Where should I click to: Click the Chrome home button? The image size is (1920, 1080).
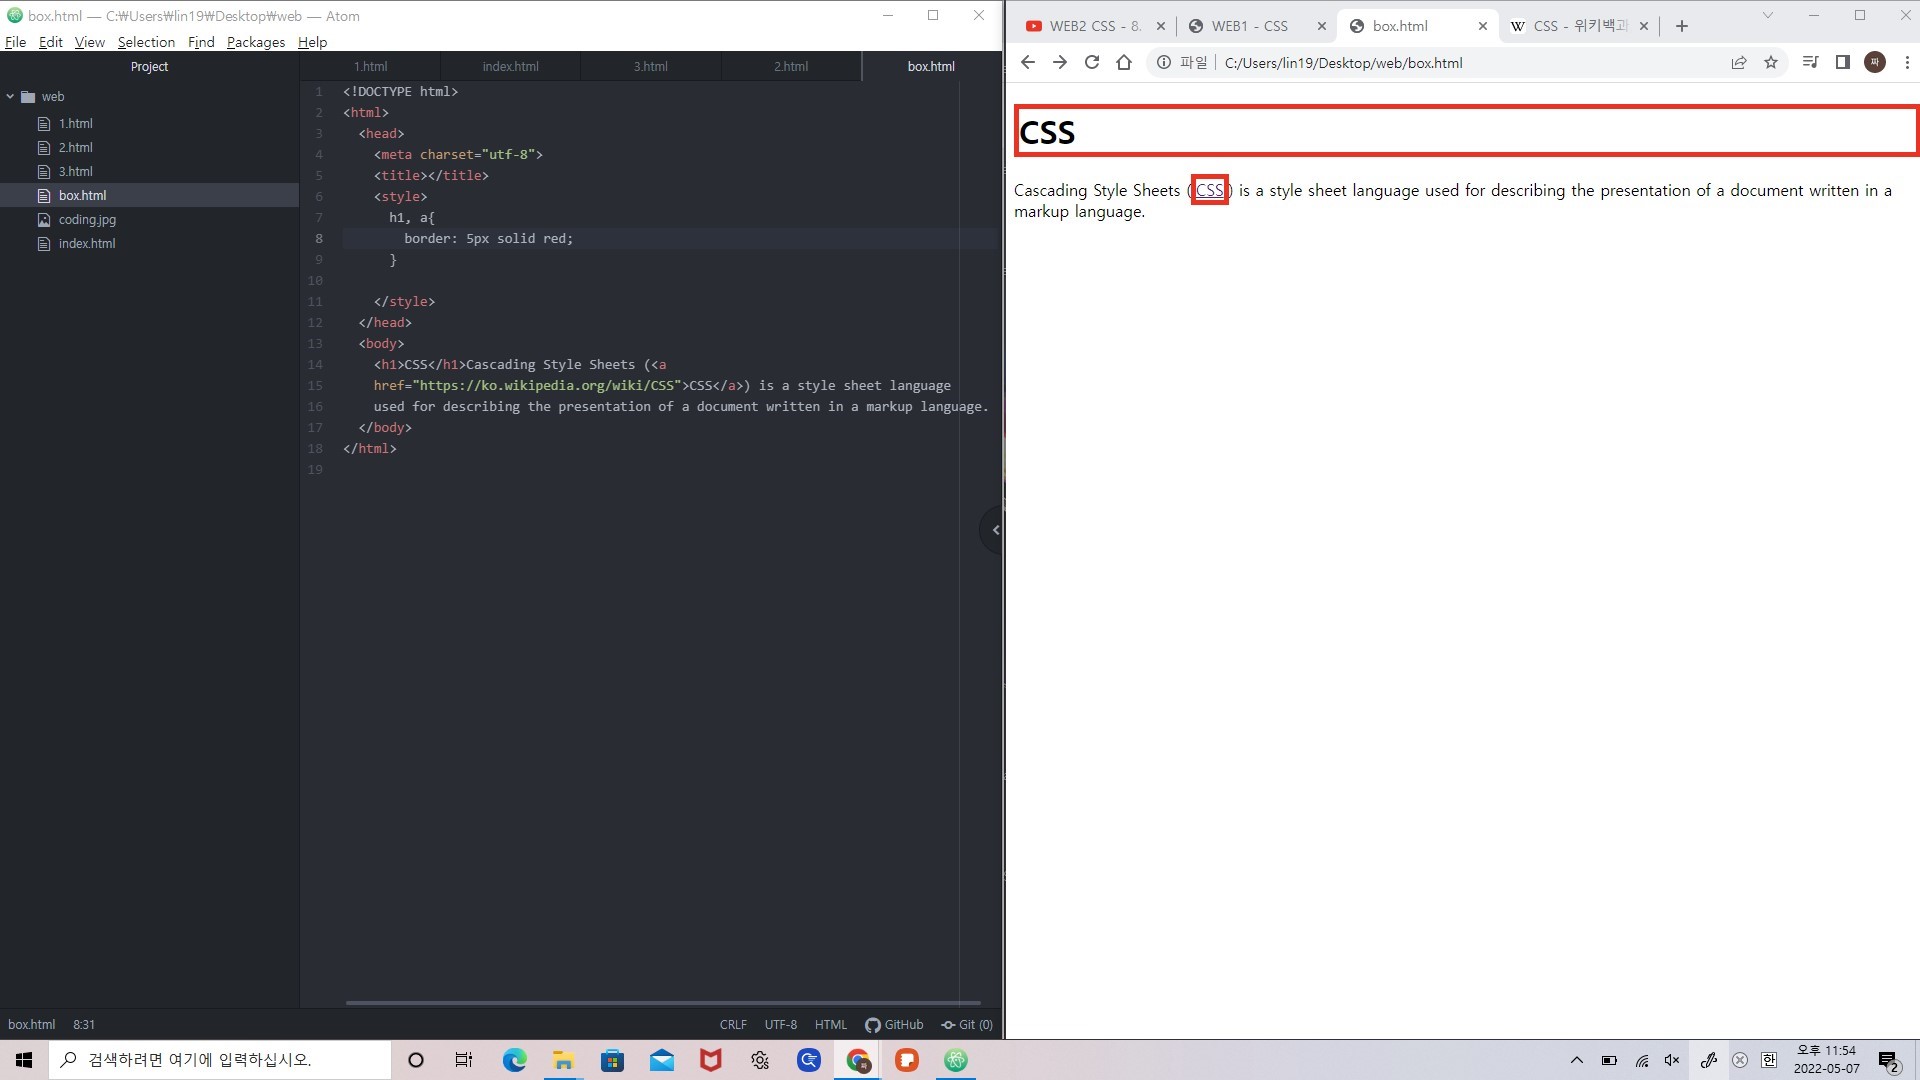pos(1124,62)
